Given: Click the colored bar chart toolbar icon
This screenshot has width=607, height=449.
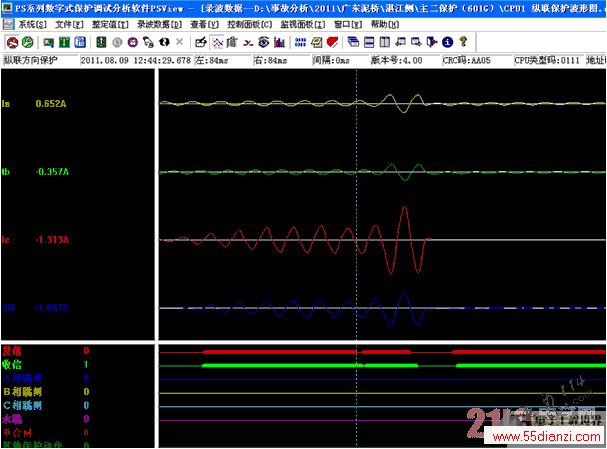Looking at the screenshot, I should (x=279, y=42).
